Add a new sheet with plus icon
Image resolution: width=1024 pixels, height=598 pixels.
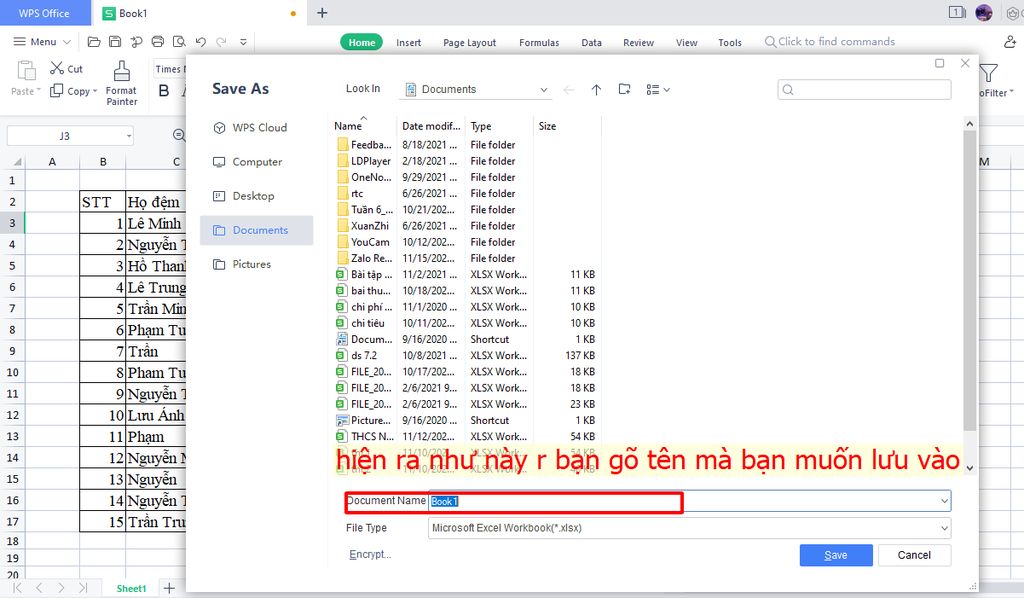[169, 588]
